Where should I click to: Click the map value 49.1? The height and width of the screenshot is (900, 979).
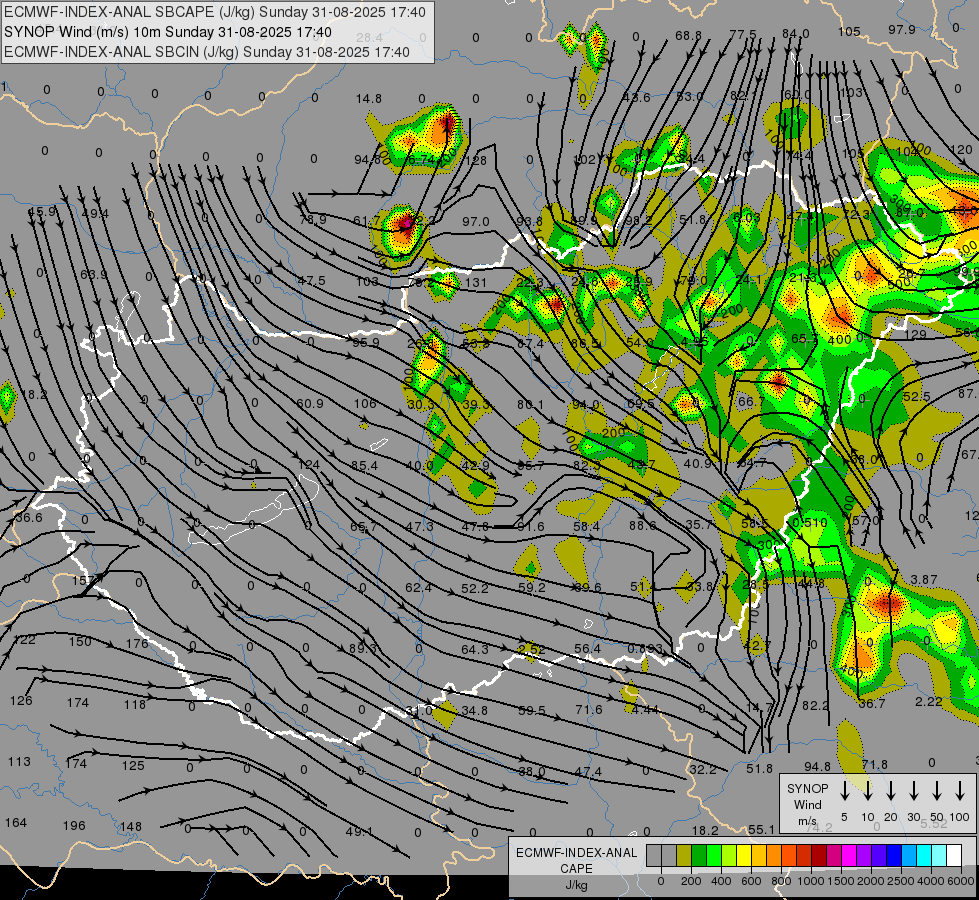coord(359,831)
